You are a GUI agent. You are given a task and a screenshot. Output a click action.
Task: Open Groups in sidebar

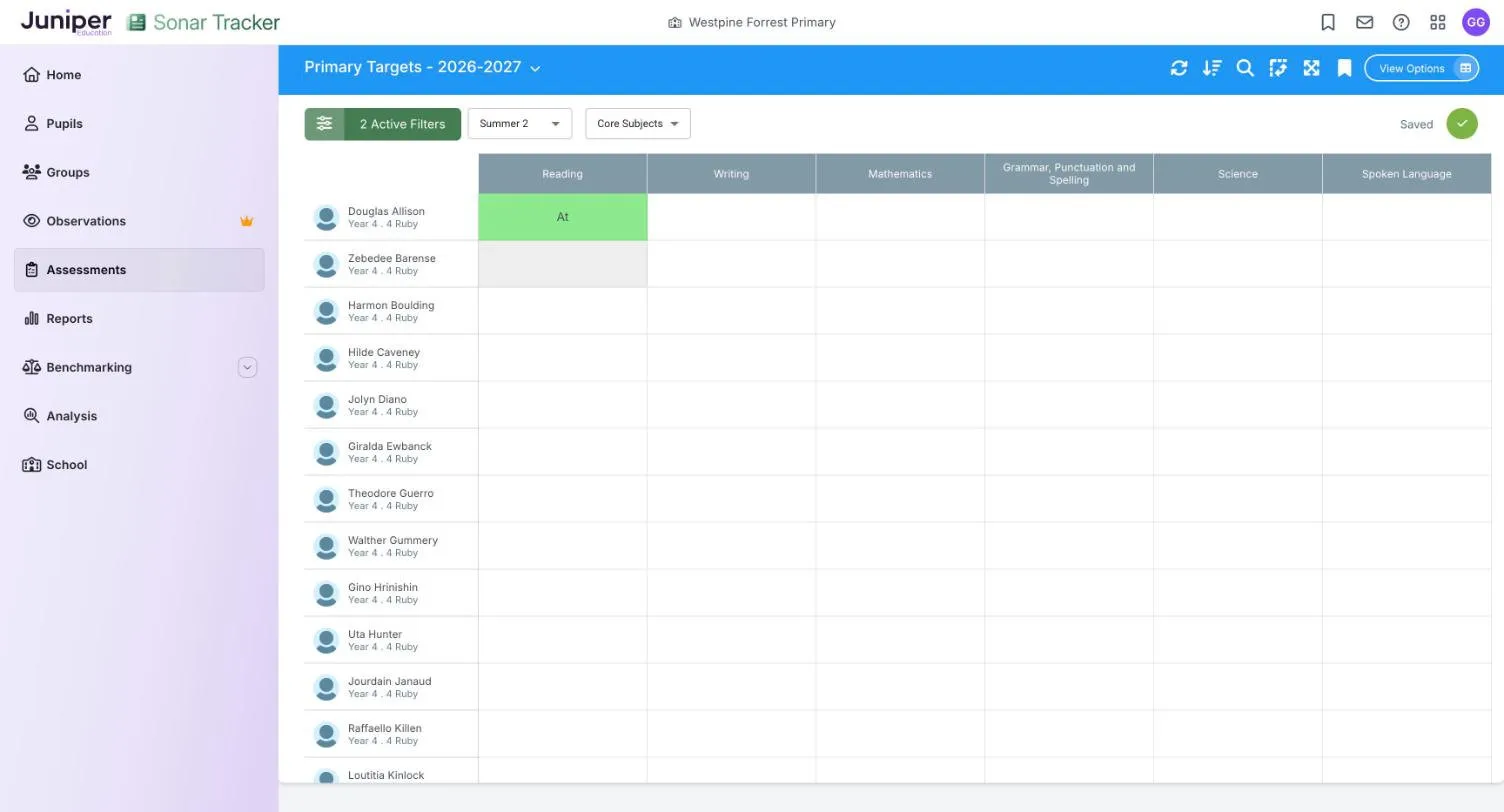[139, 172]
